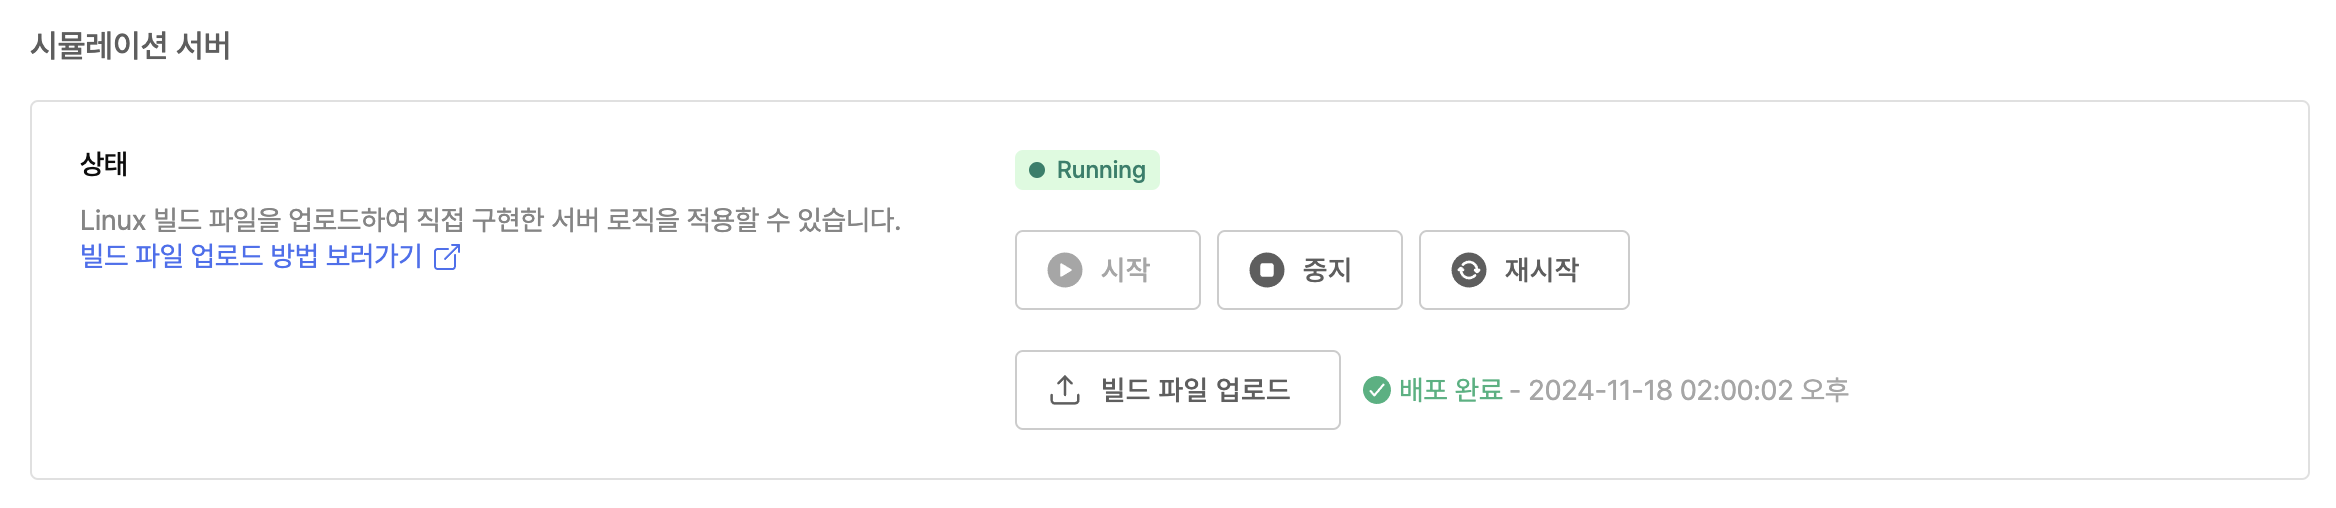Click the 재시작 button label text
Screen dimensions: 2336x508
coord(1542,270)
